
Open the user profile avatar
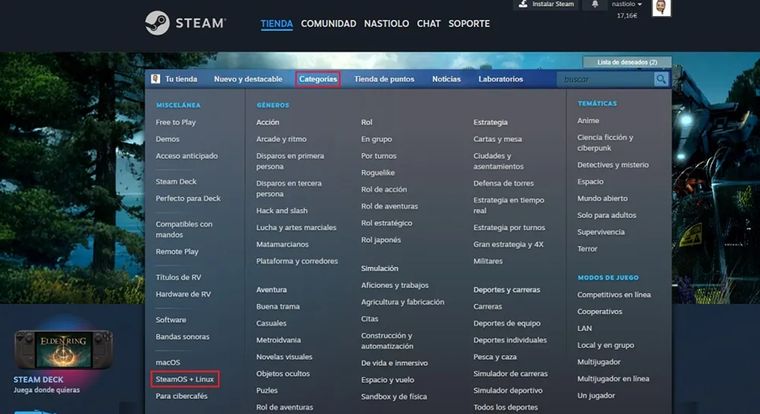tap(661, 8)
